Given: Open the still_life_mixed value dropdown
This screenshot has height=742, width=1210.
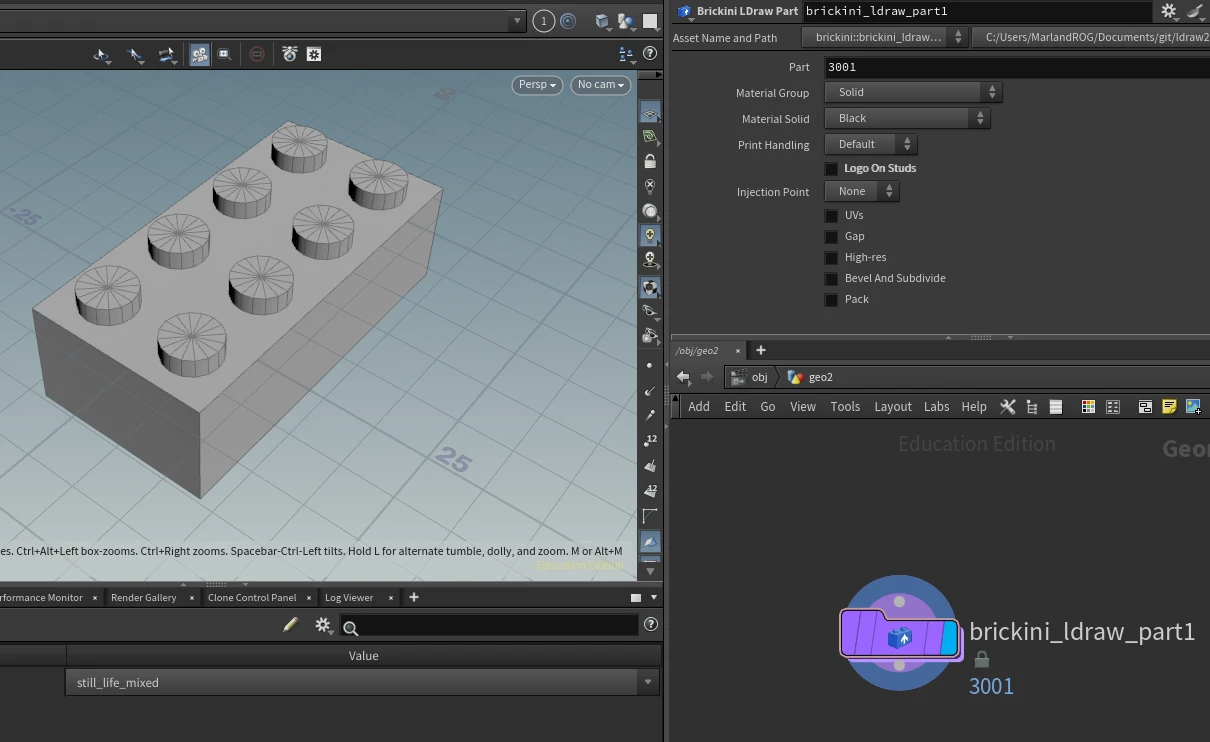Looking at the screenshot, I should [363, 682].
